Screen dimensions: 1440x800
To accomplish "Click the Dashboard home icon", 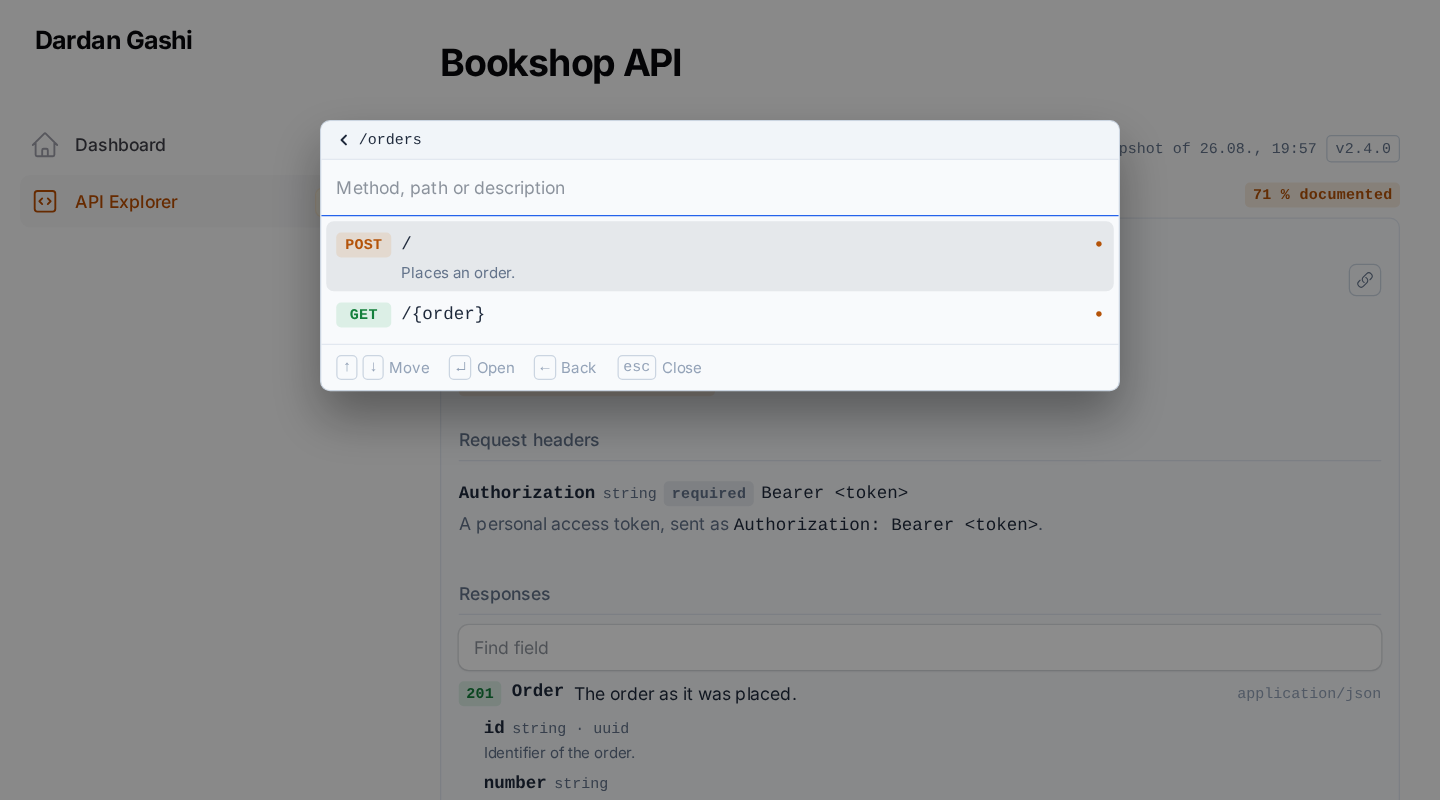I will [x=45, y=145].
